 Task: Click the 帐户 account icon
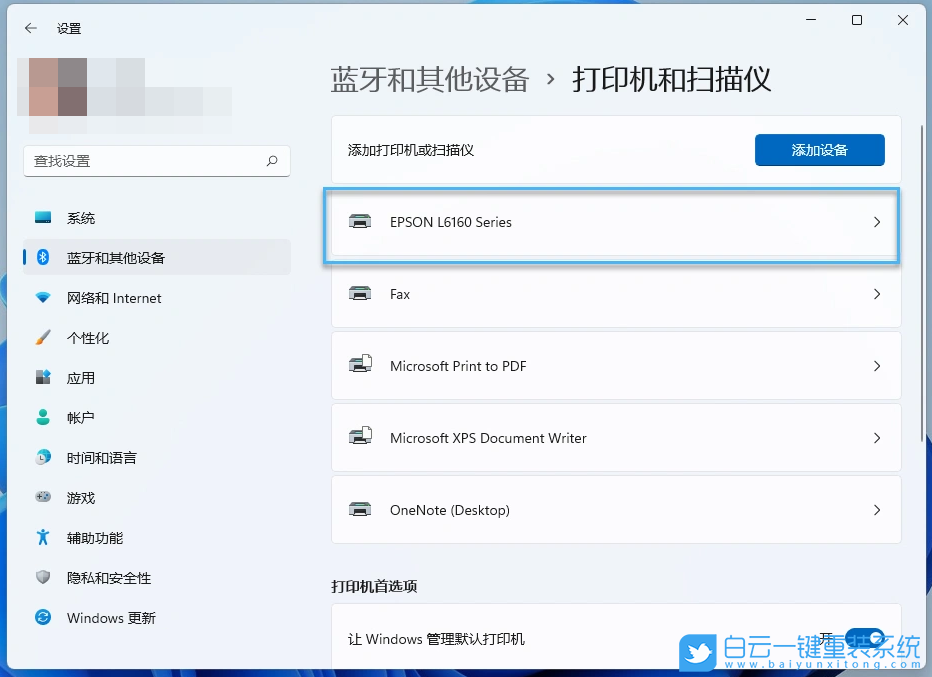point(41,417)
